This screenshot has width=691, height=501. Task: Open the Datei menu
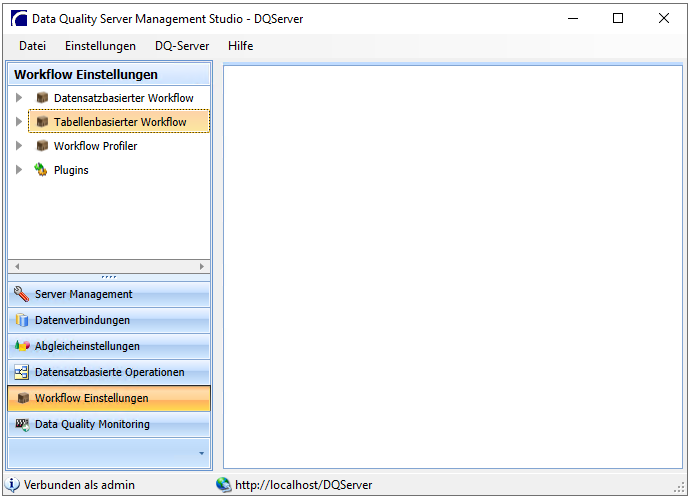point(32,46)
